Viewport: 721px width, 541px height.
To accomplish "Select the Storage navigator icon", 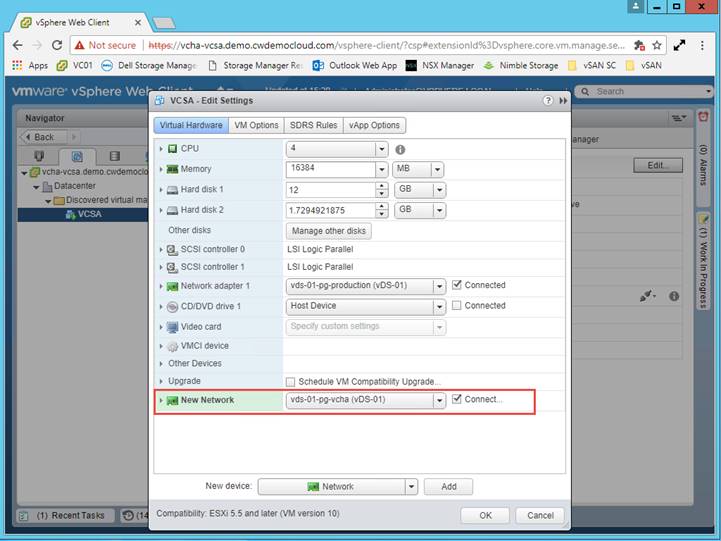I will [x=115, y=156].
